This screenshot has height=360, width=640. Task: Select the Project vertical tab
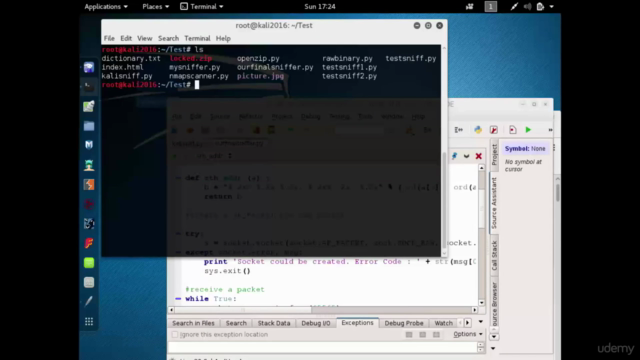point(494,155)
